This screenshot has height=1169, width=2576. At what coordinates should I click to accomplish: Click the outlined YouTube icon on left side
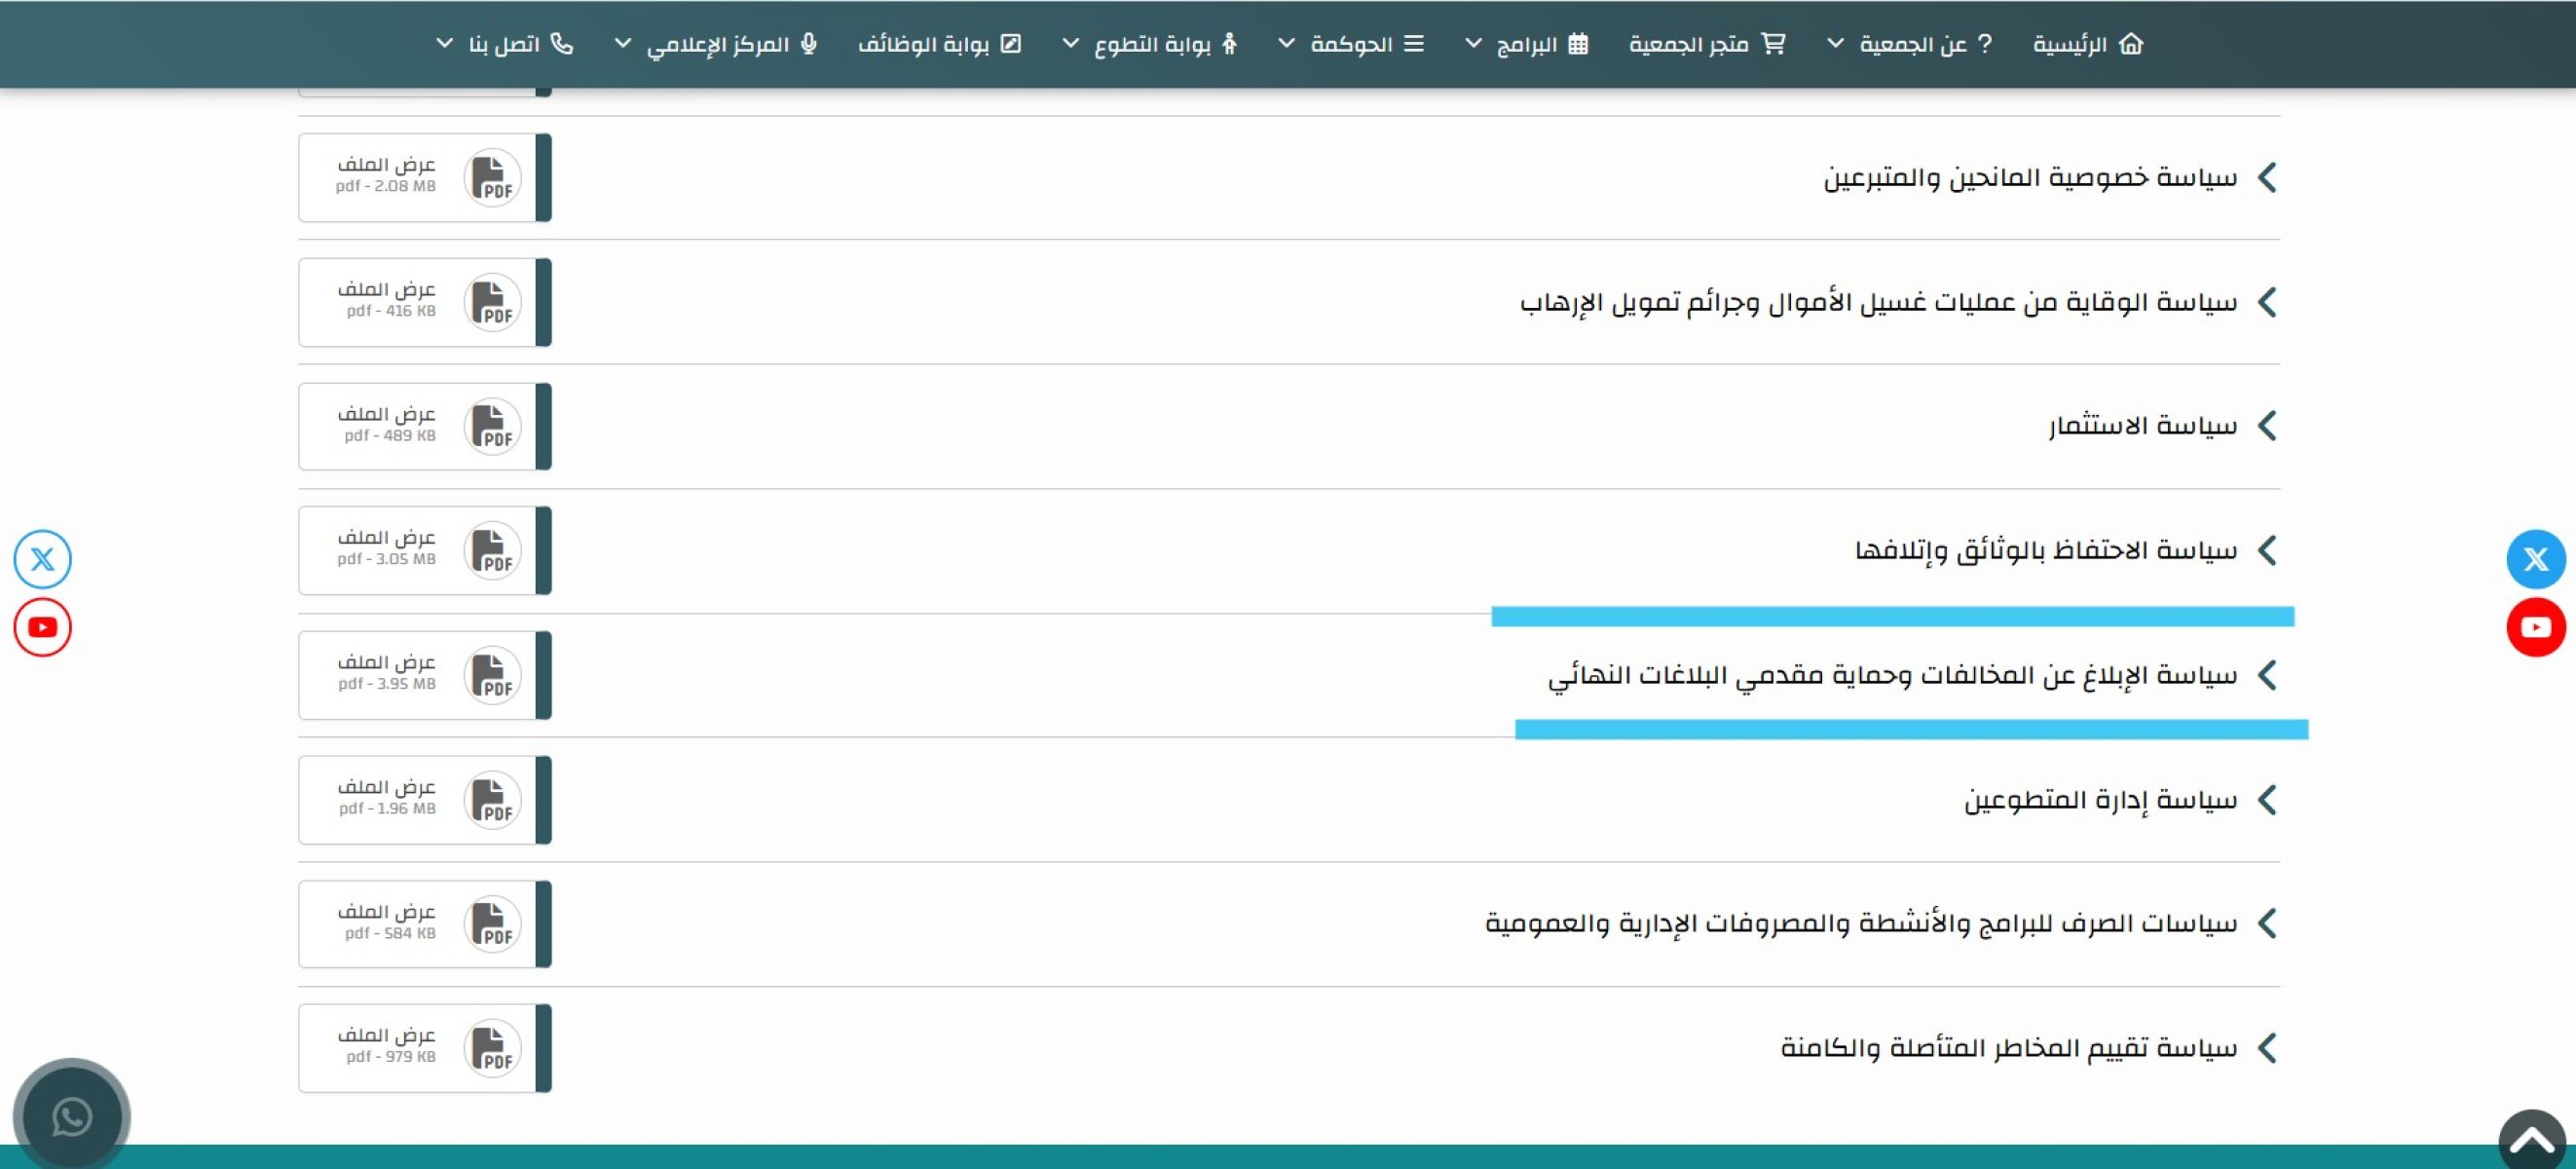coord(42,627)
